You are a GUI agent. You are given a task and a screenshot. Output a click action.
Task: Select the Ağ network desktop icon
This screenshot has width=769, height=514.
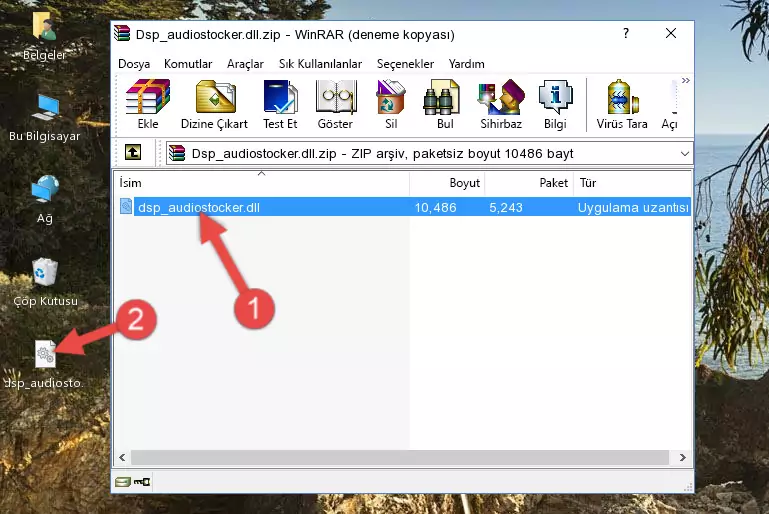pos(45,200)
